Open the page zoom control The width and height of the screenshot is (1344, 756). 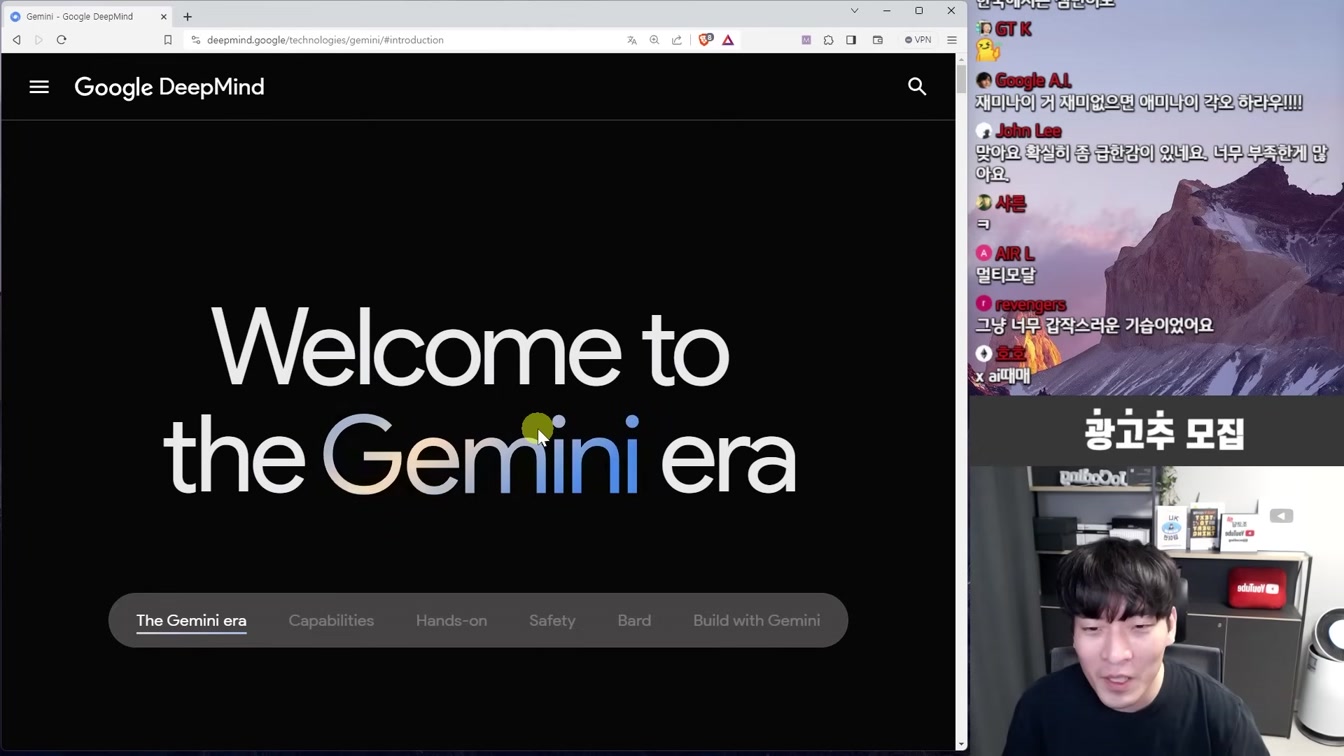pyautogui.click(x=654, y=40)
